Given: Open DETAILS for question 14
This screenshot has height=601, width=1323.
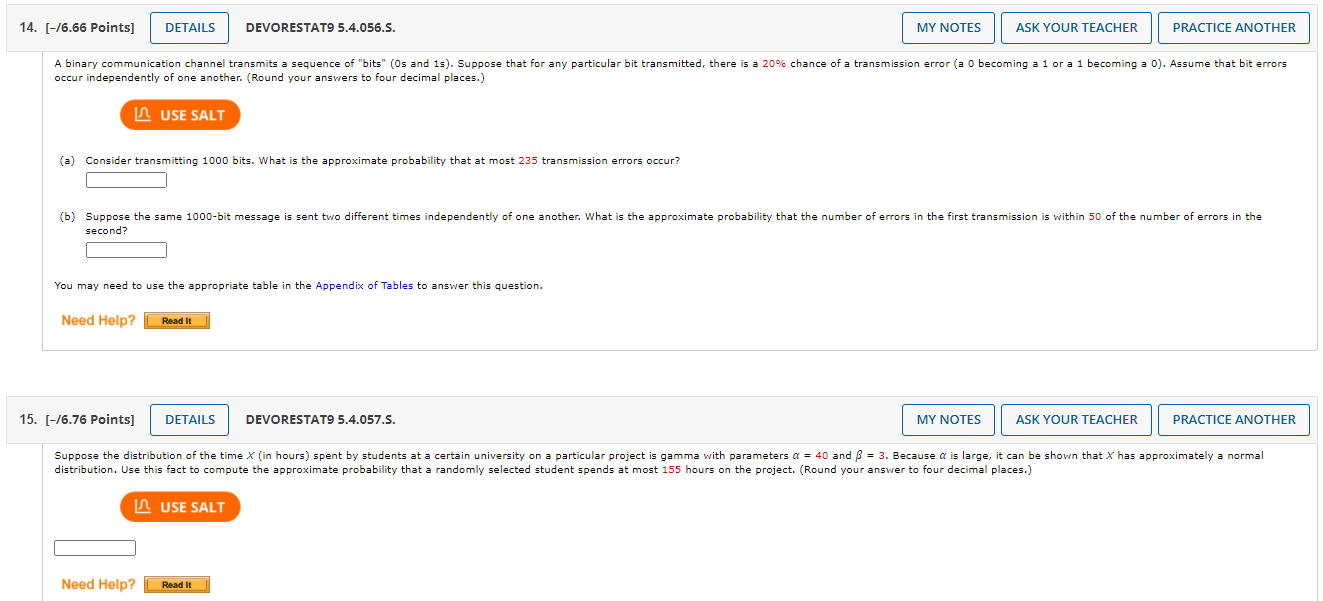Looking at the screenshot, I should tap(189, 27).
